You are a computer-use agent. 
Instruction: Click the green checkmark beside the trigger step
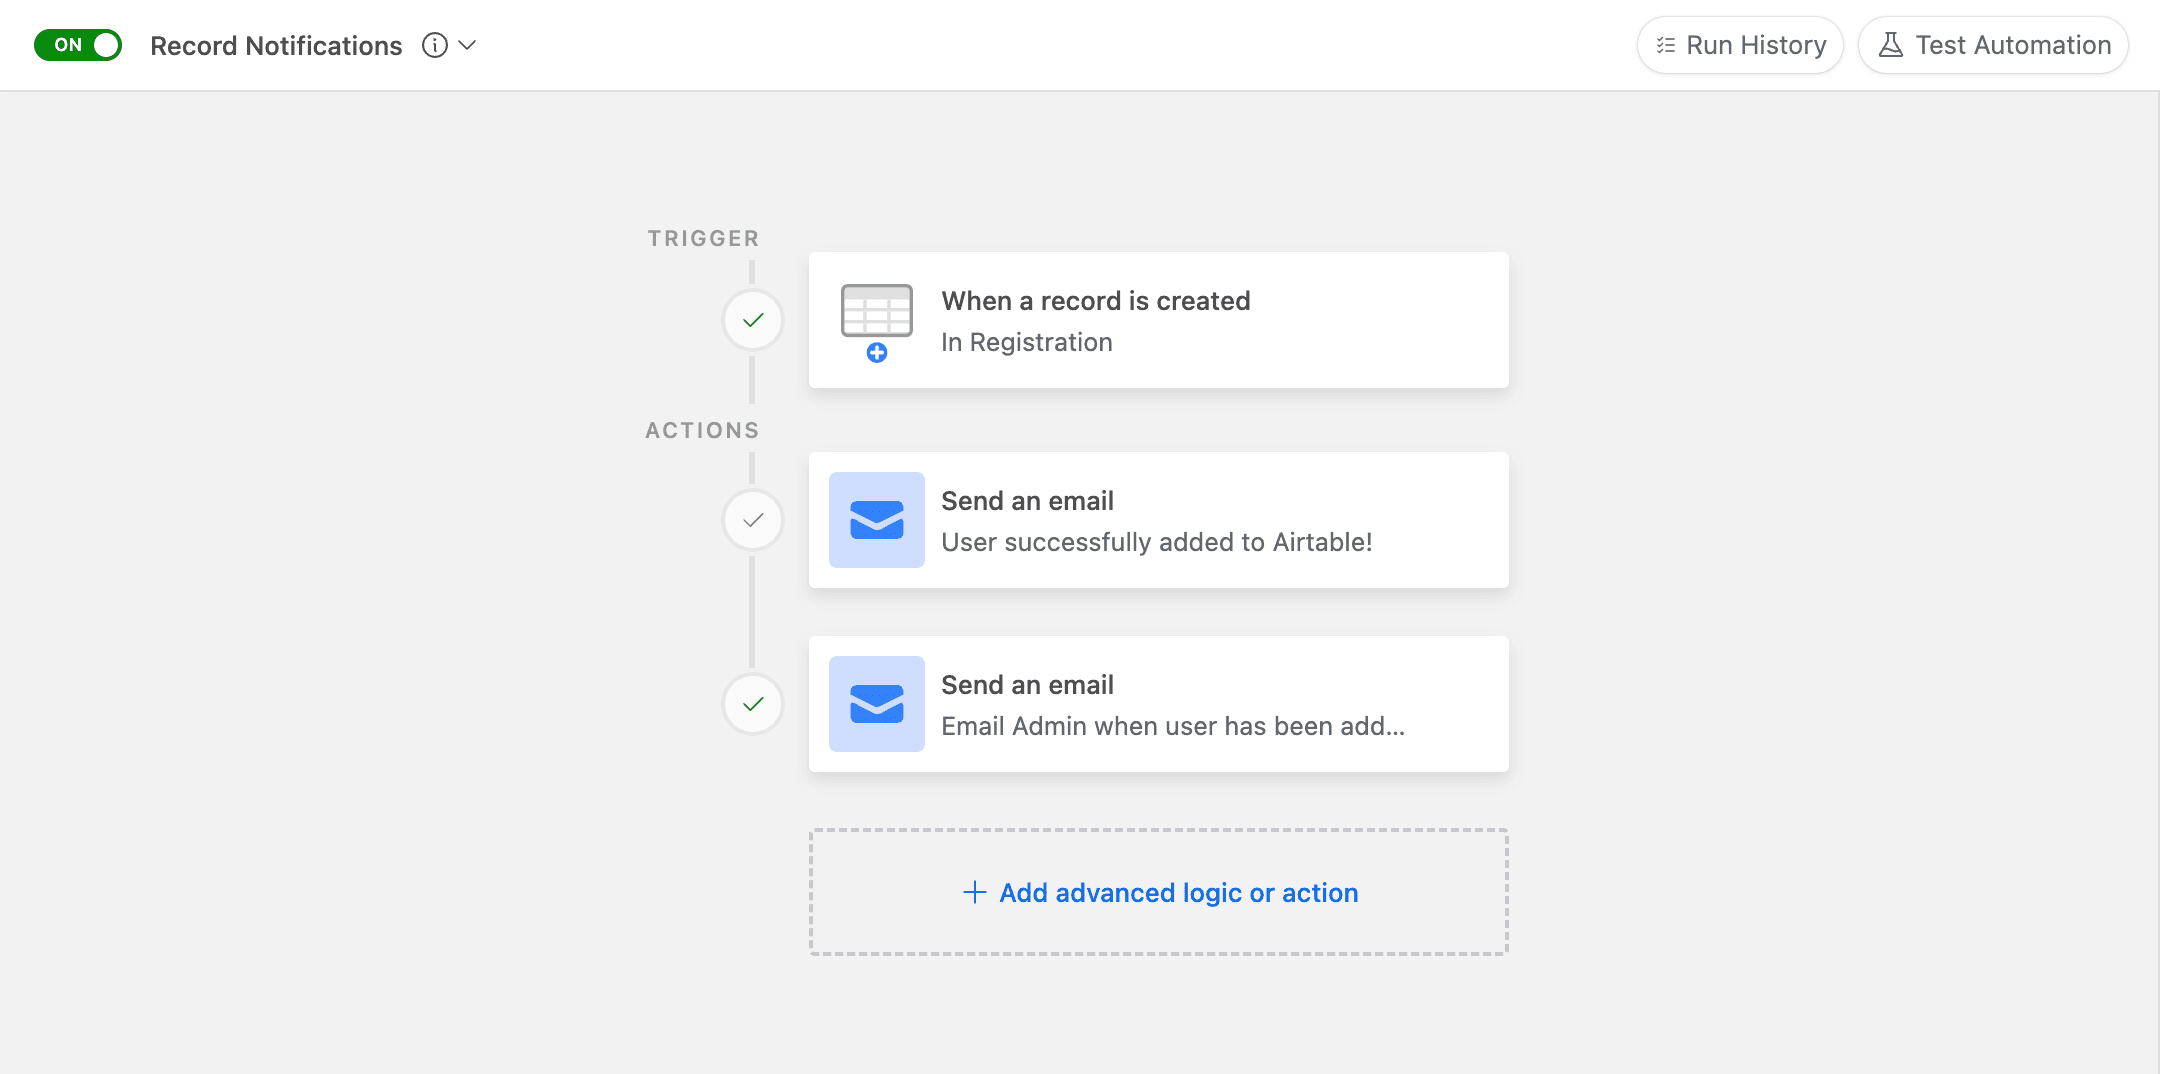(753, 319)
